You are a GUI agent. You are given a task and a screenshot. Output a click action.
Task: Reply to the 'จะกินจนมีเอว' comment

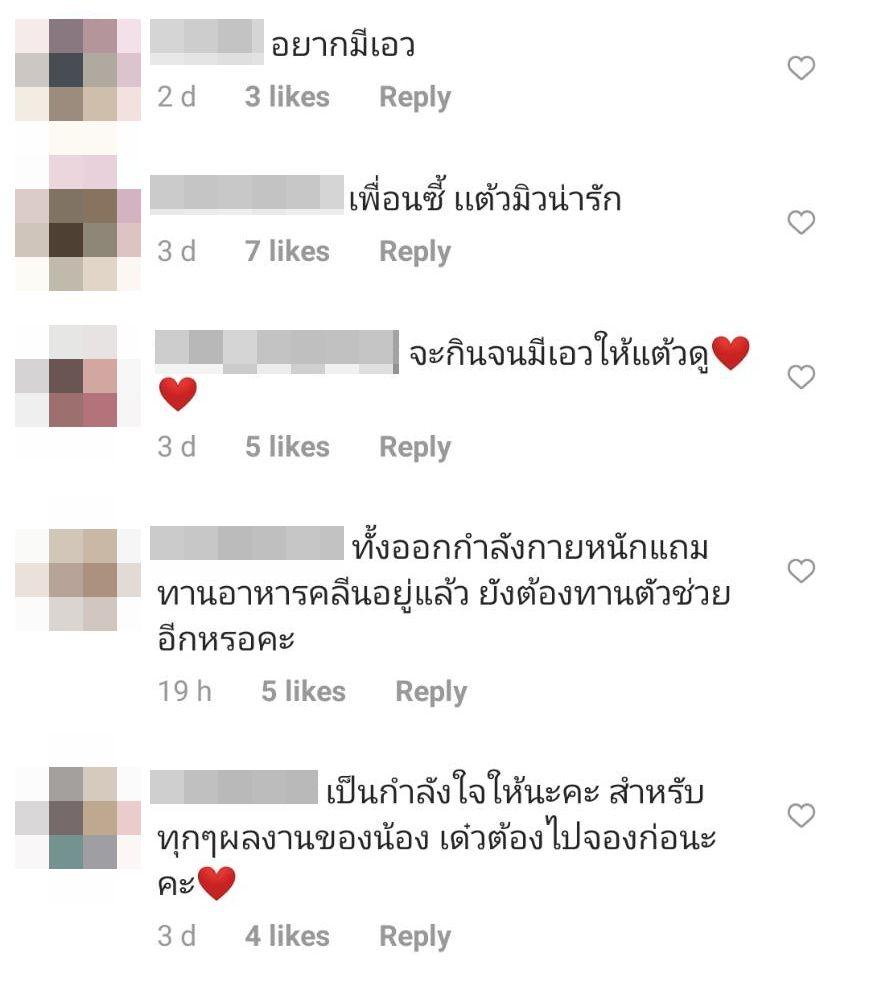click(415, 448)
